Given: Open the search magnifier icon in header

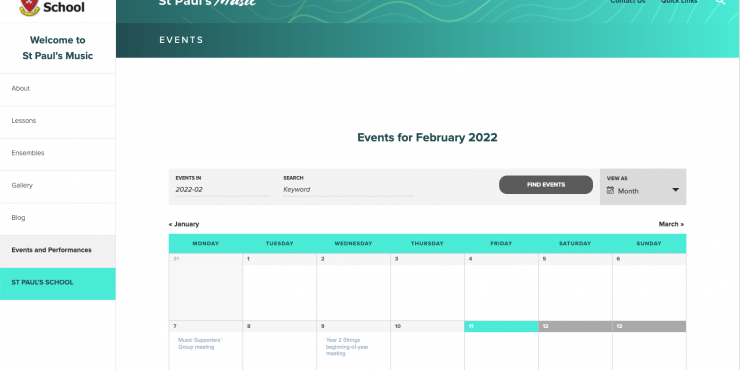Looking at the screenshot, I should (x=721, y=2).
